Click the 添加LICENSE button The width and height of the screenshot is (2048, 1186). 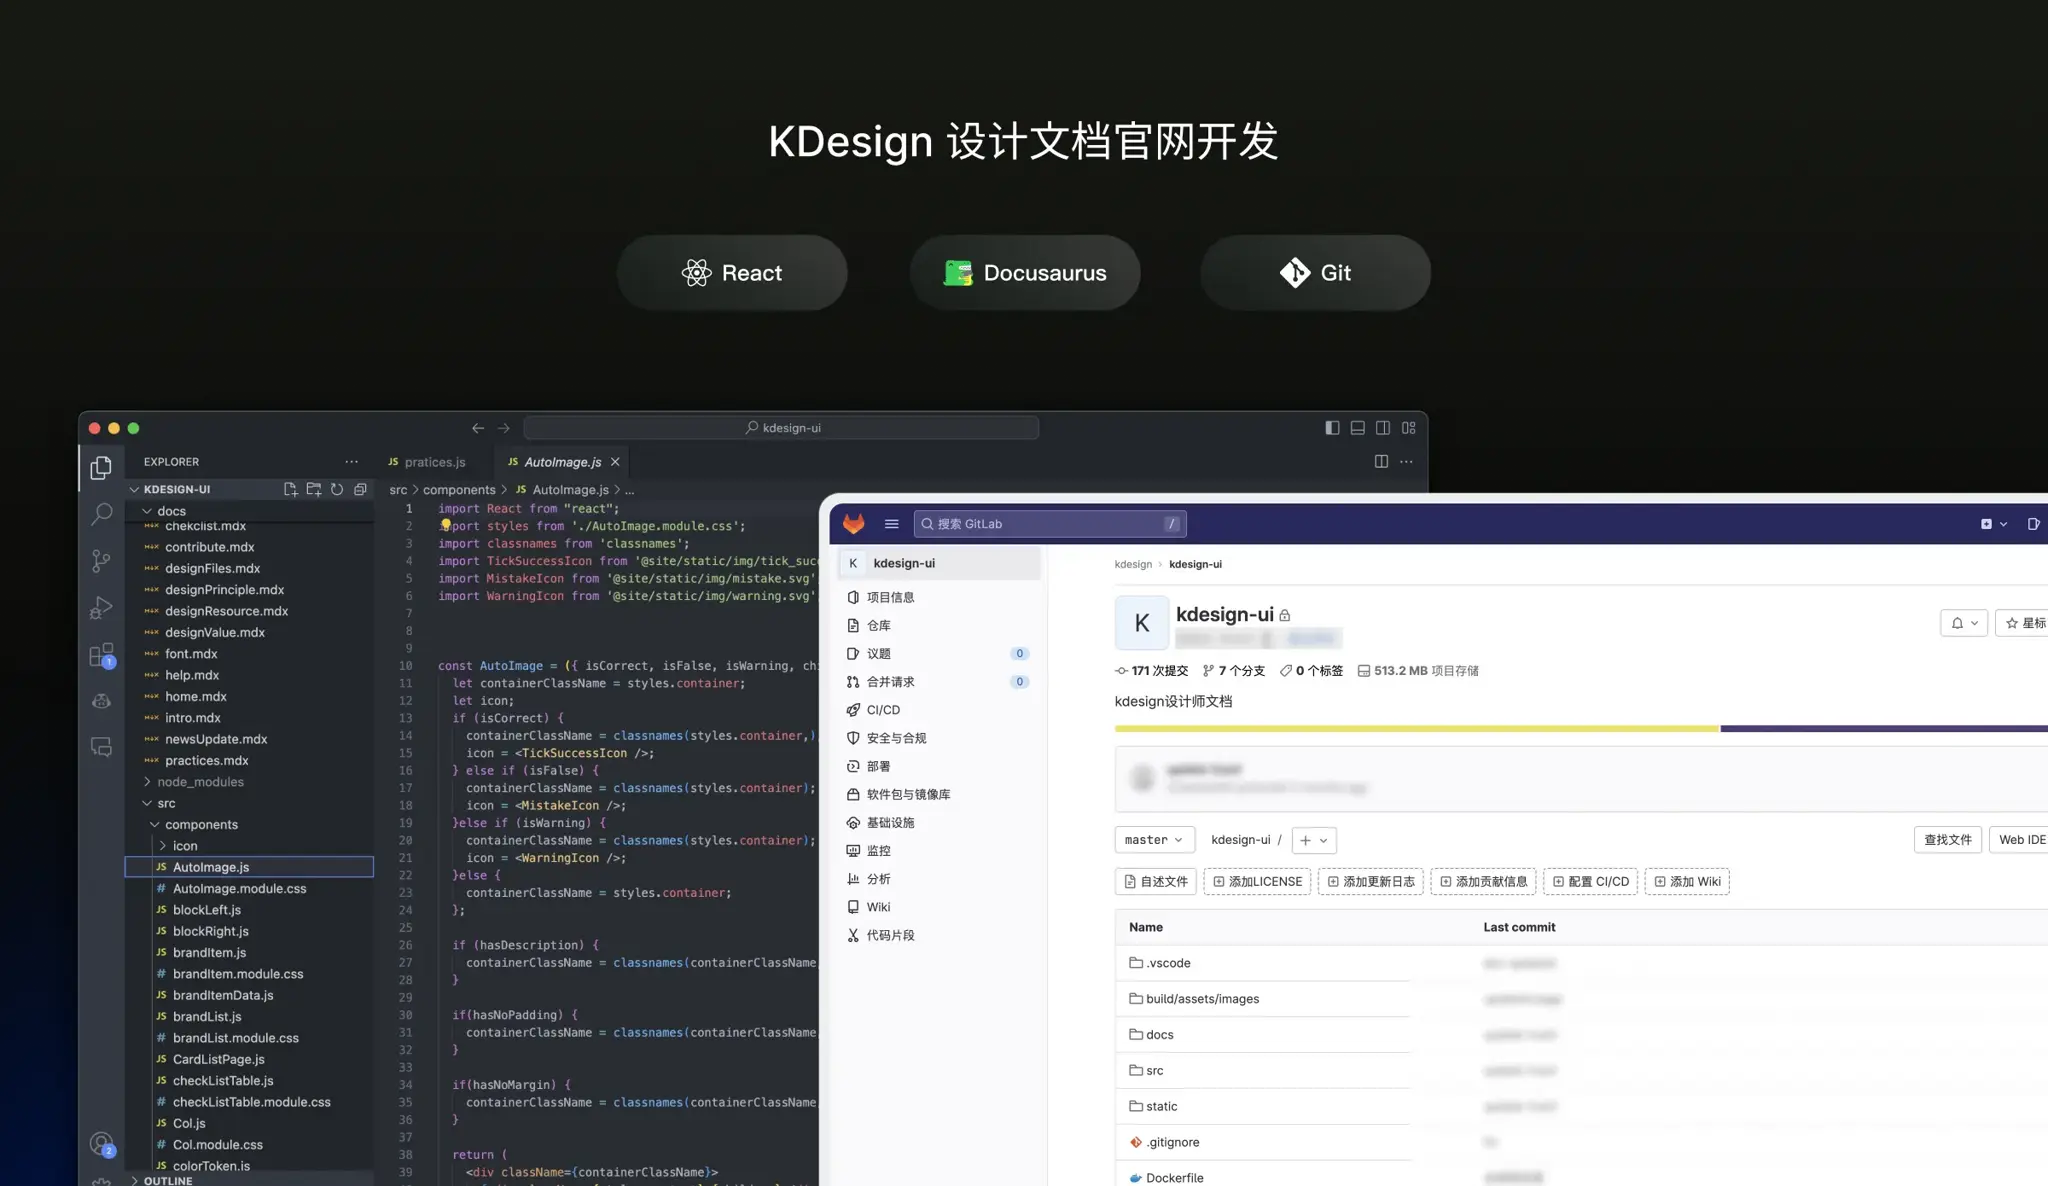tap(1257, 881)
